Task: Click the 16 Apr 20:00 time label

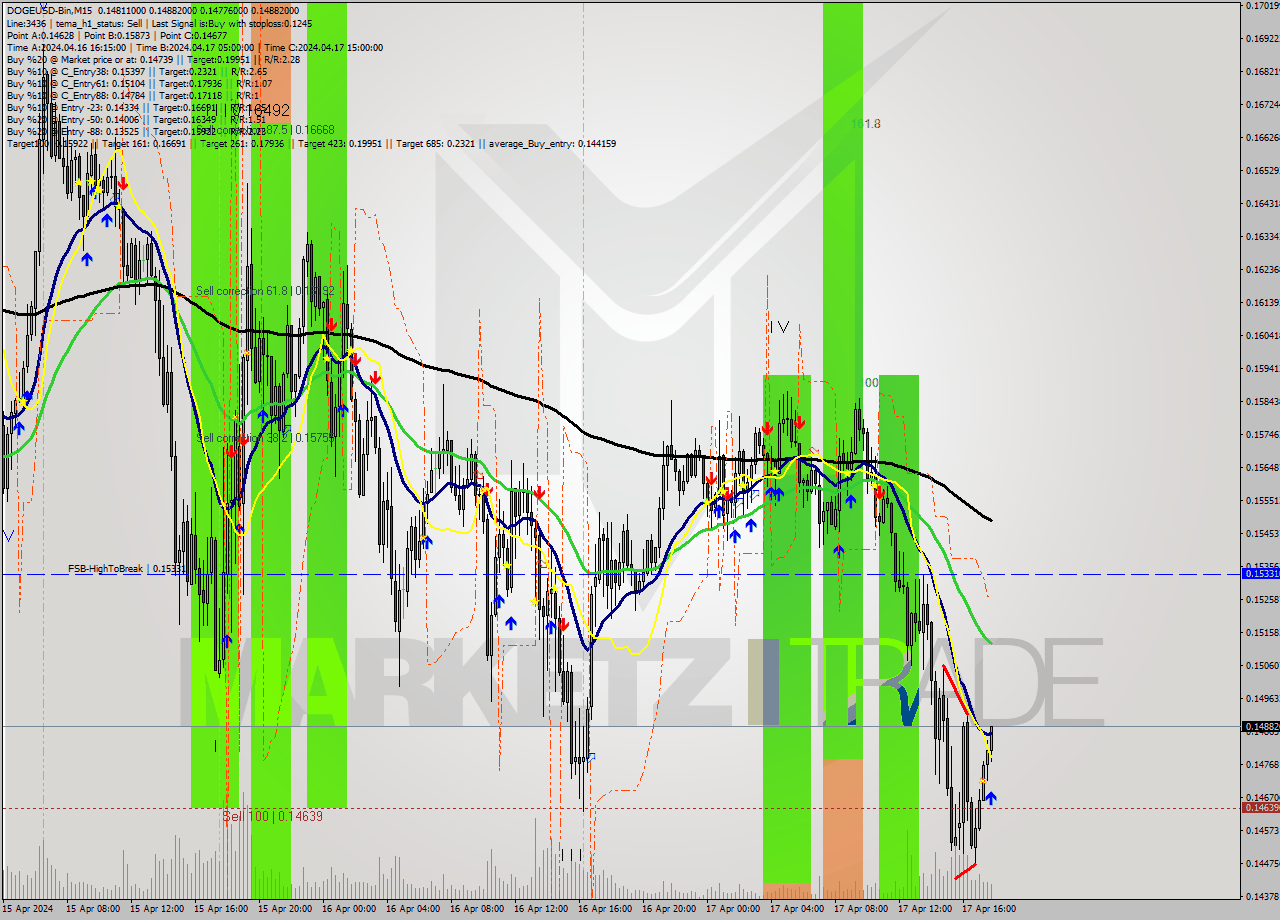Action: 668,909
